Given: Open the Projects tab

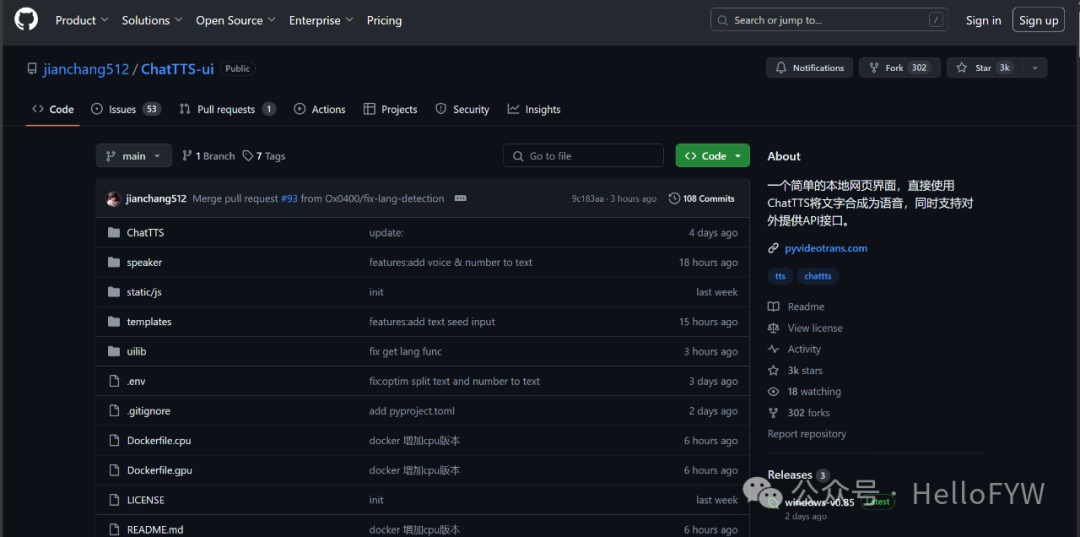Looking at the screenshot, I should pos(391,109).
